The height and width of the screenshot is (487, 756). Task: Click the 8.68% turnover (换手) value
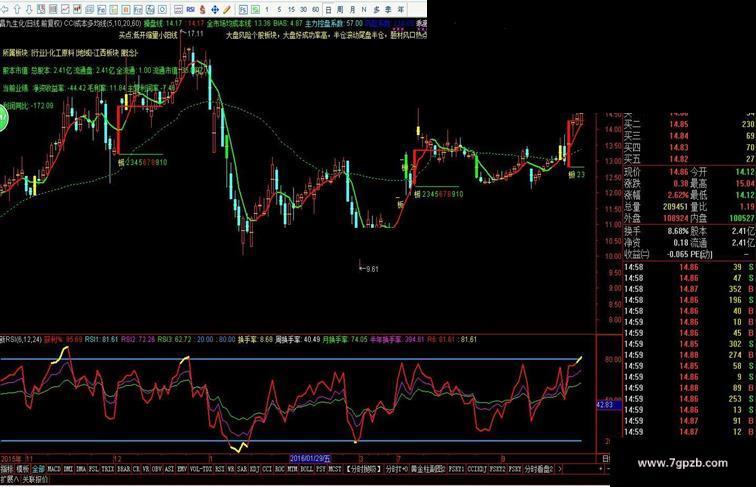(678, 231)
